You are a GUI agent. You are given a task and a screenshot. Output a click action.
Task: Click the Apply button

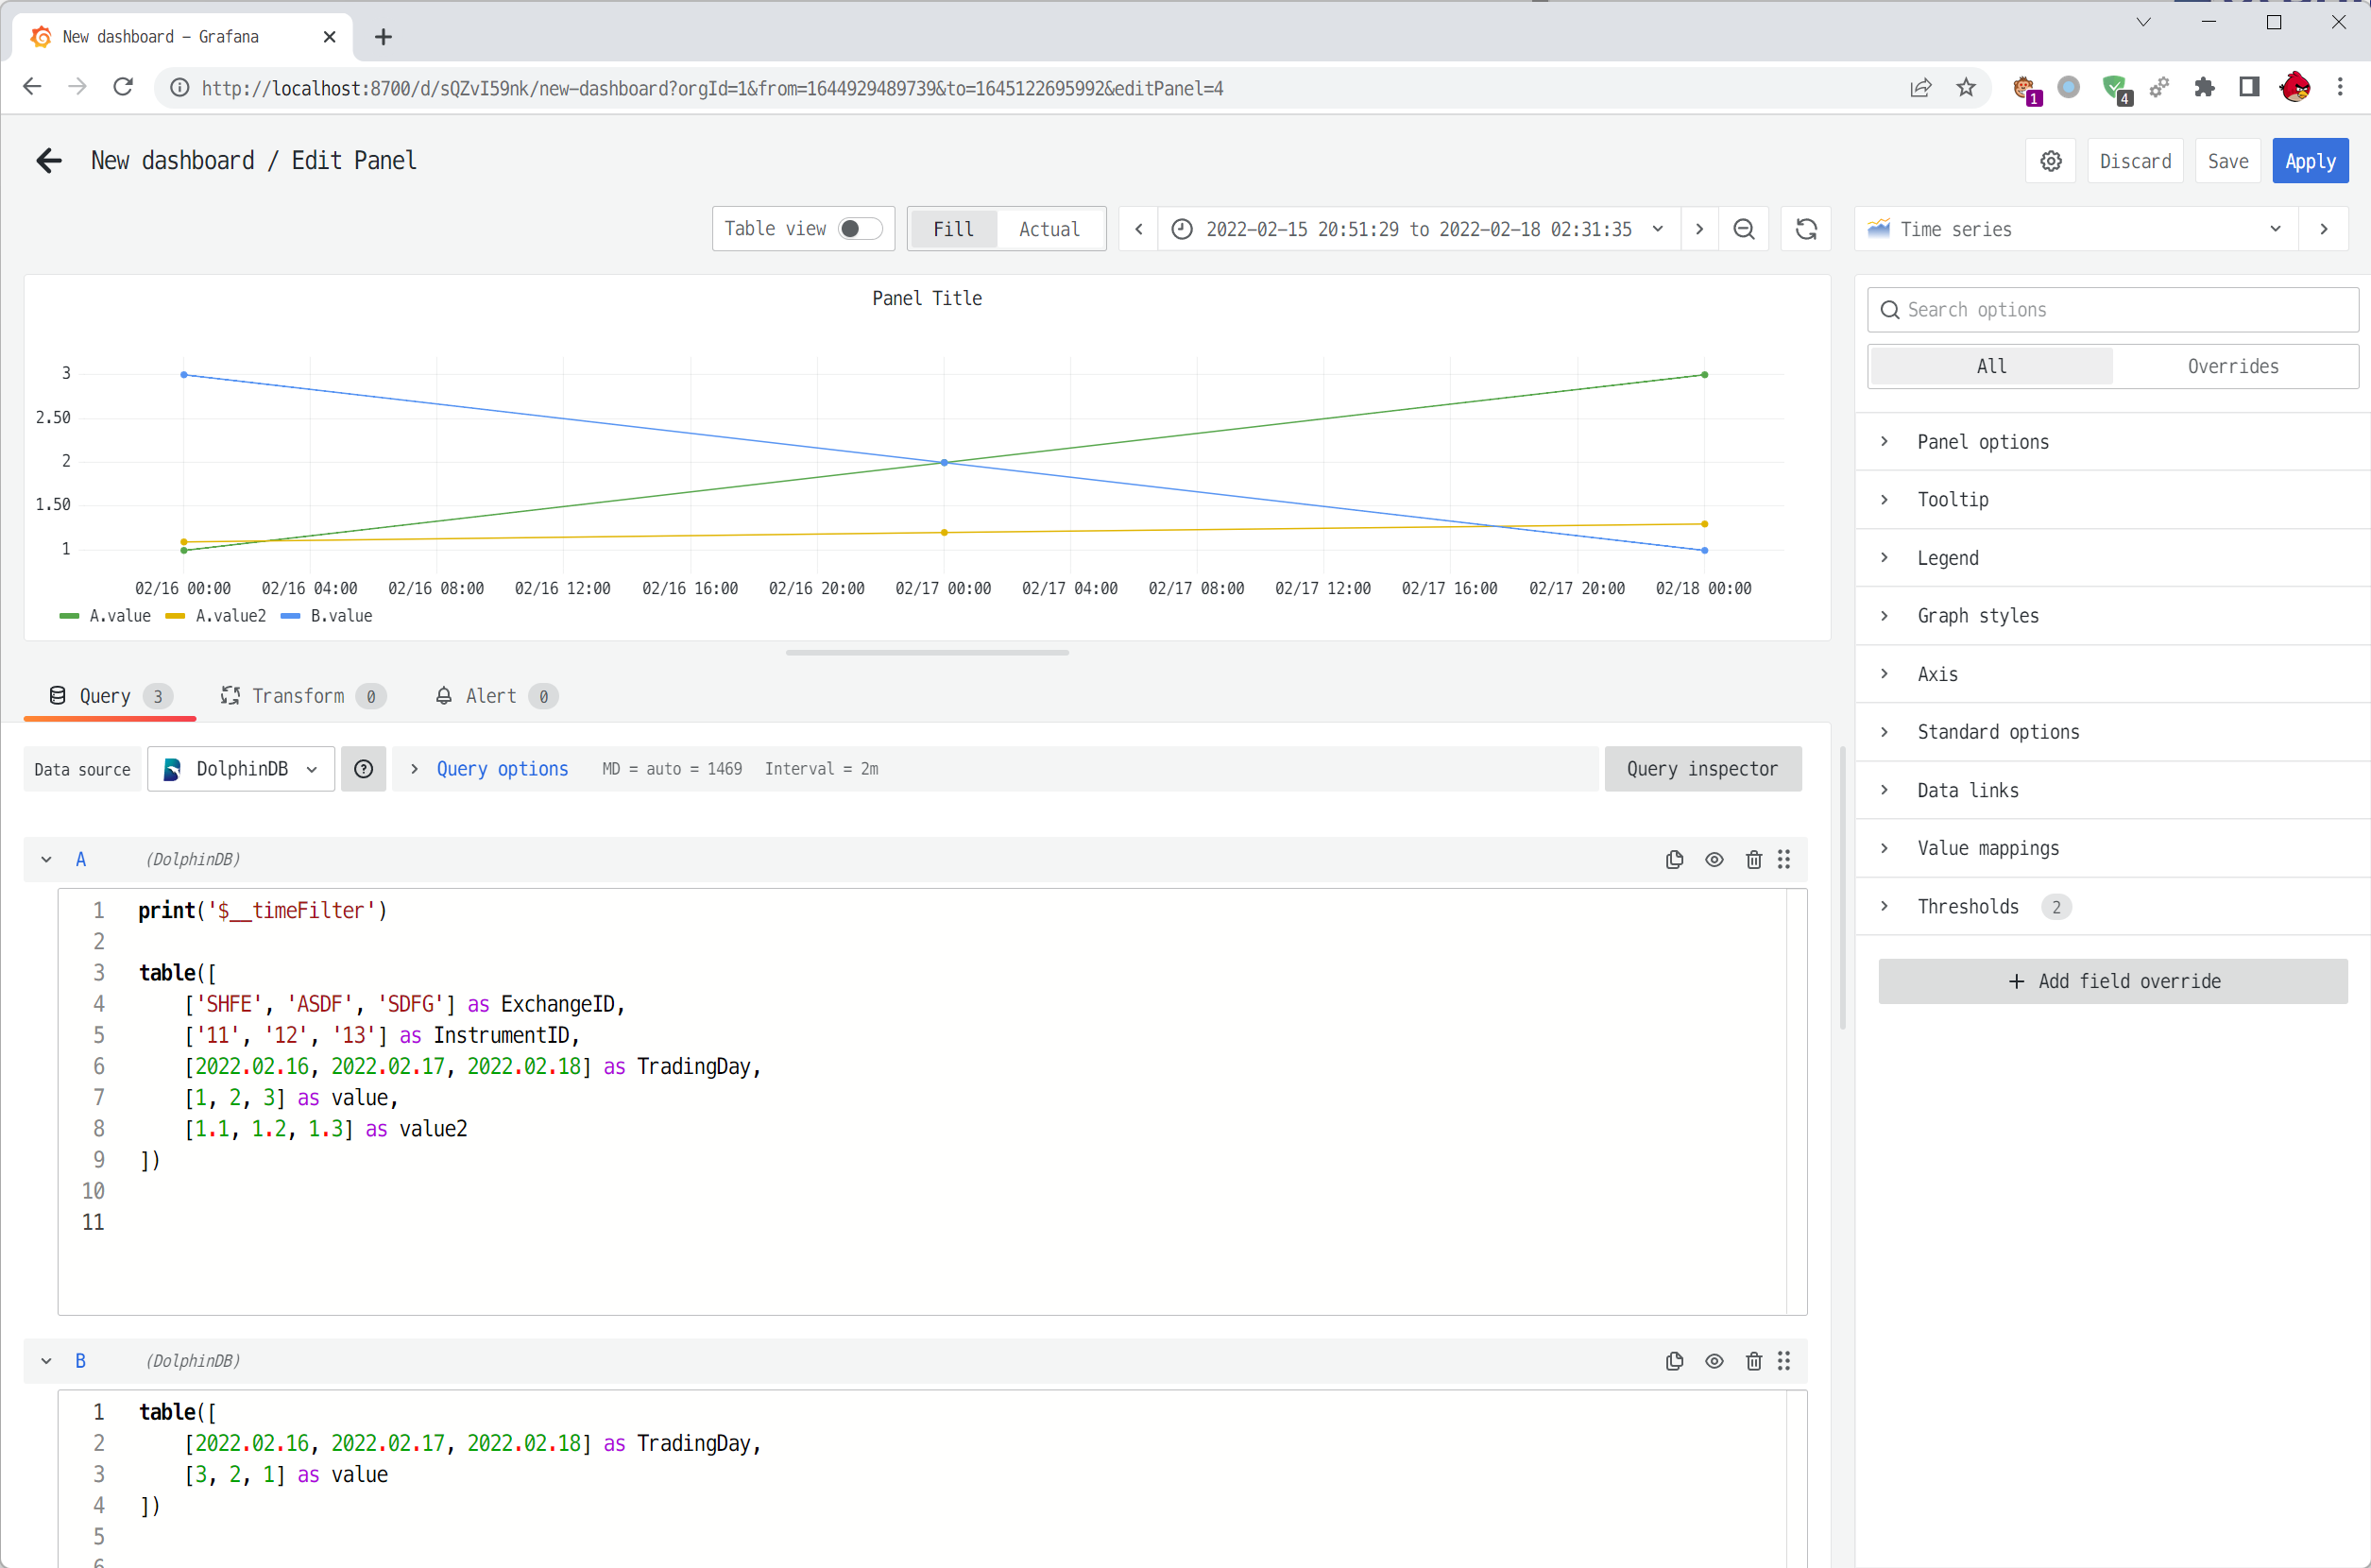pyautogui.click(x=2310, y=160)
